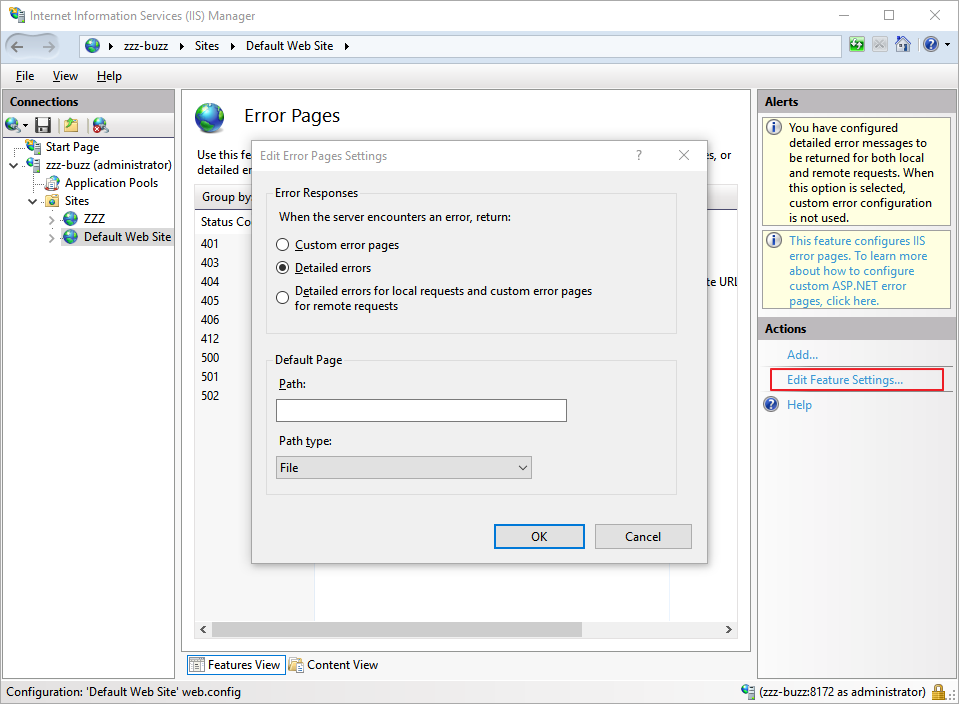The image size is (959, 704).
Task: Click the Home icon in navigation toolbar
Action: tap(903, 45)
